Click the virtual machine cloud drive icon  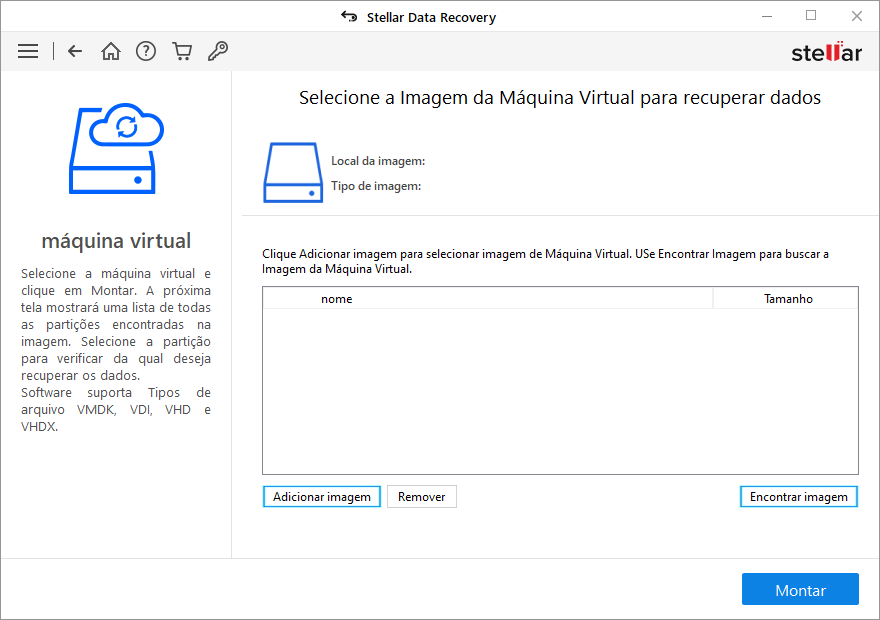[x=116, y=149]
